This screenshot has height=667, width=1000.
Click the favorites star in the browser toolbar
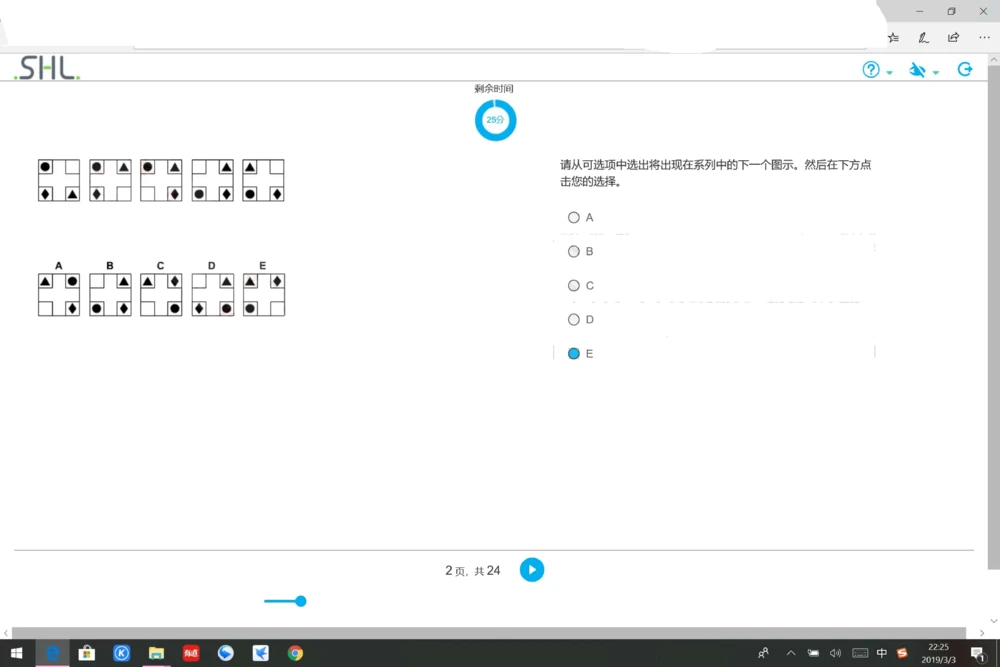893,37
